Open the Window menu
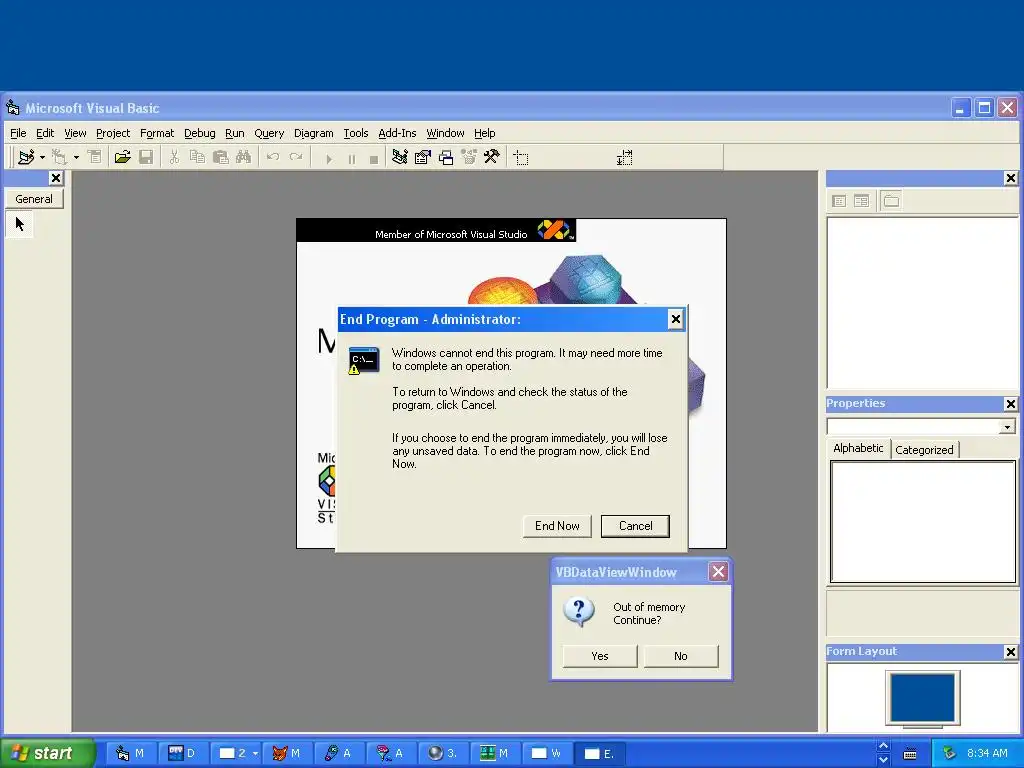The image size is (1024, 768). coord(445,133)
